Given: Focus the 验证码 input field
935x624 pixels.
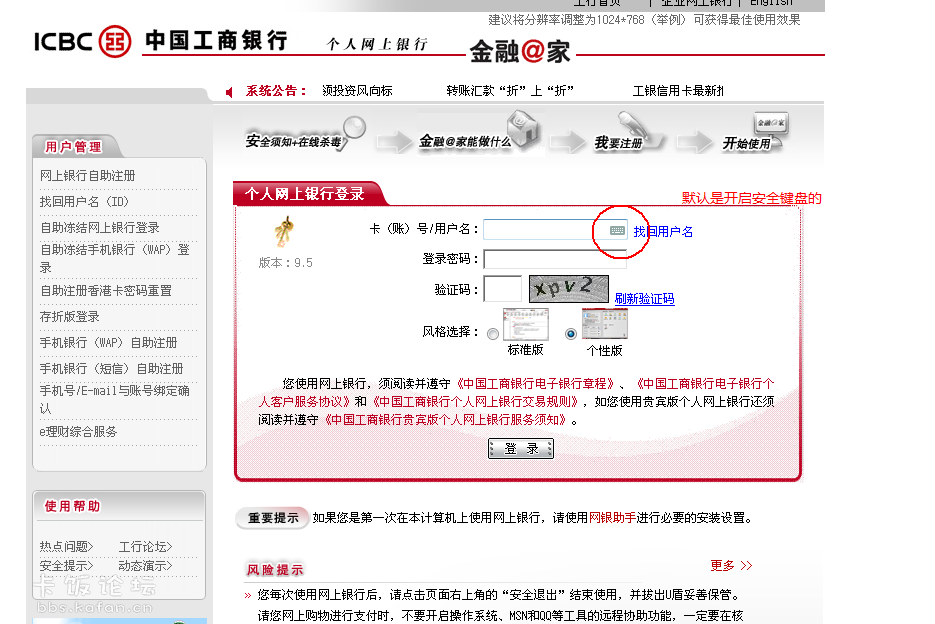Looking at the screenshot, I should (x=503, y=289).
